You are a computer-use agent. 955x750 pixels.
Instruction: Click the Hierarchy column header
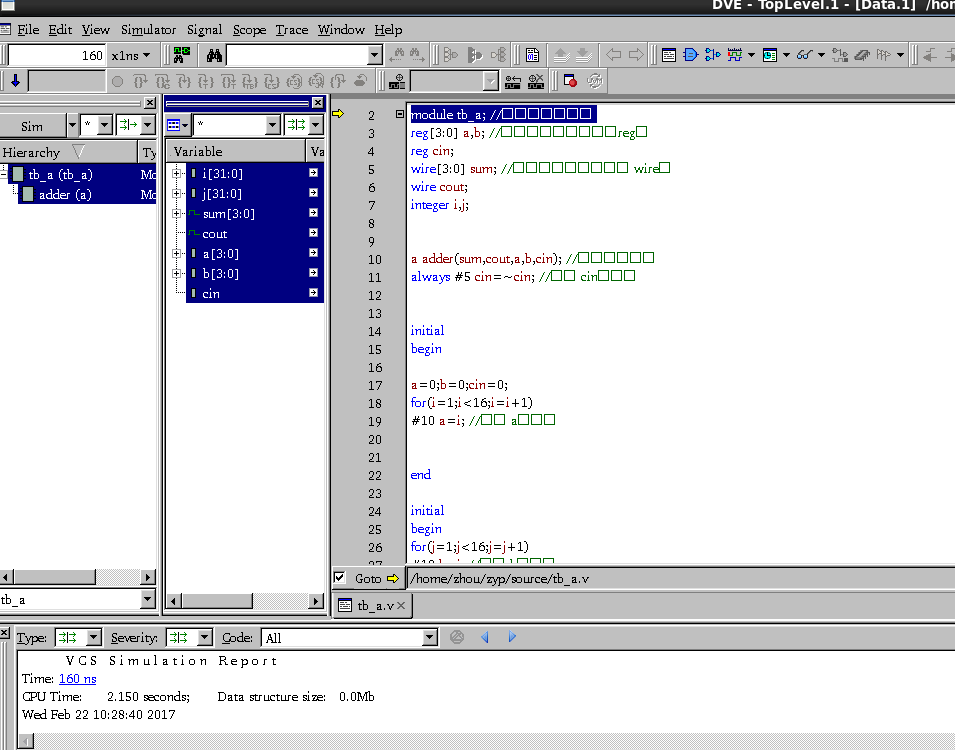click(68, 152)
